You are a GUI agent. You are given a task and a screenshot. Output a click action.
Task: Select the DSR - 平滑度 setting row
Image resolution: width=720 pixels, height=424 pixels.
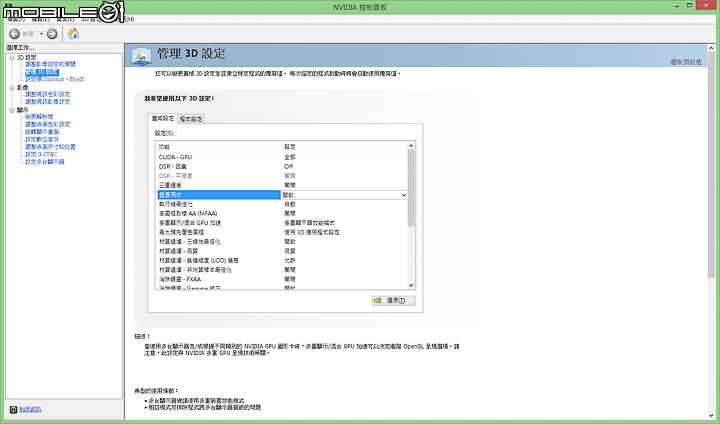pos(282,176)
